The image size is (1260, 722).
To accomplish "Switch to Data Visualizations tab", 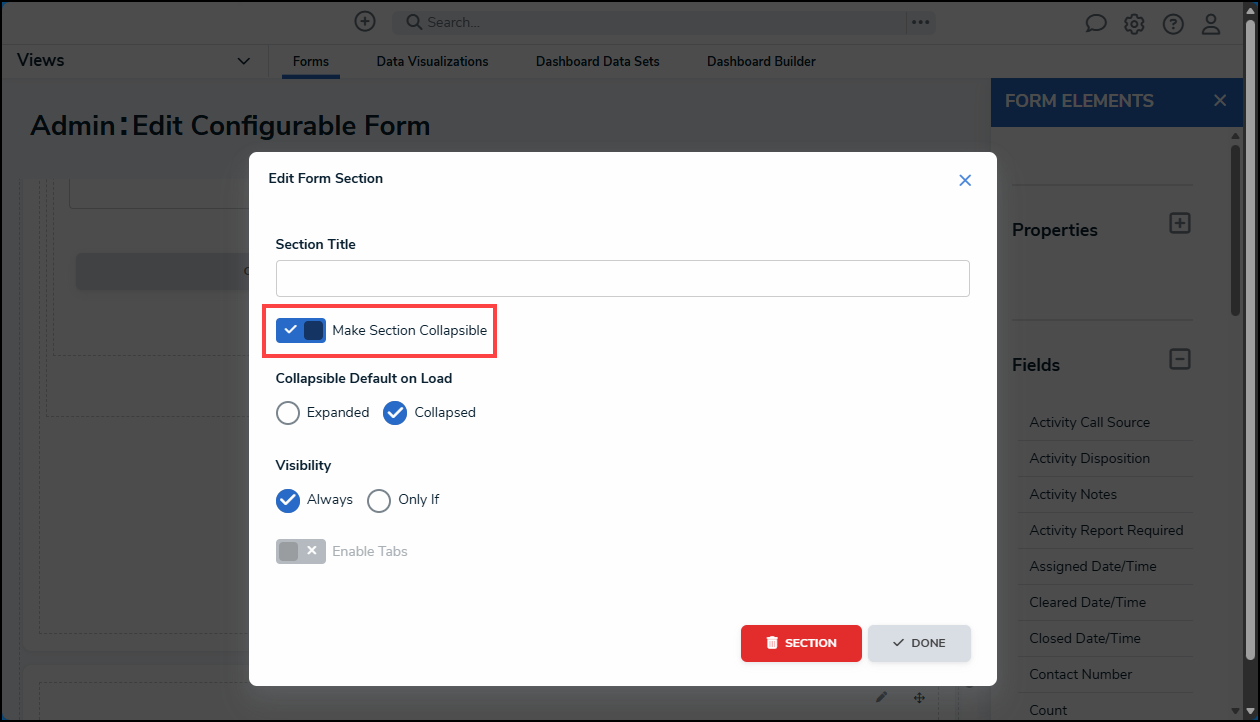I will coord(432,62).
